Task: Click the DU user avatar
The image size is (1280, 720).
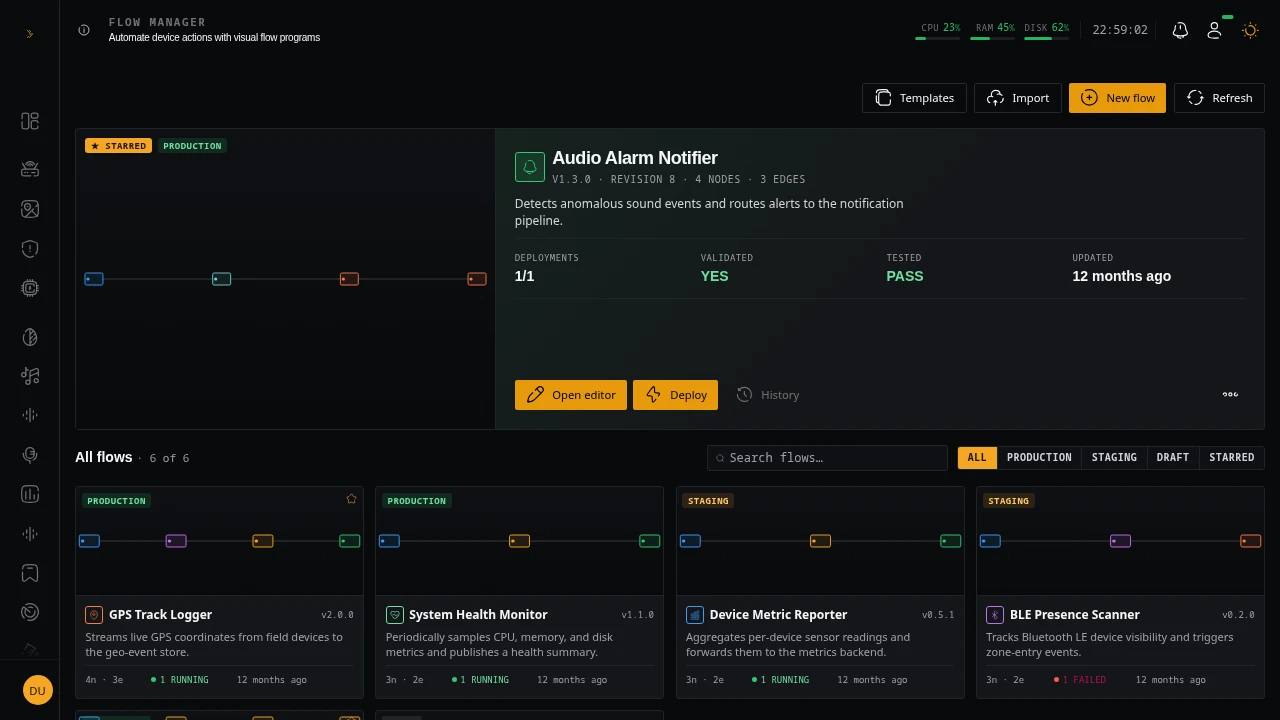Action: pyautogui.click(x=37, y=690)
